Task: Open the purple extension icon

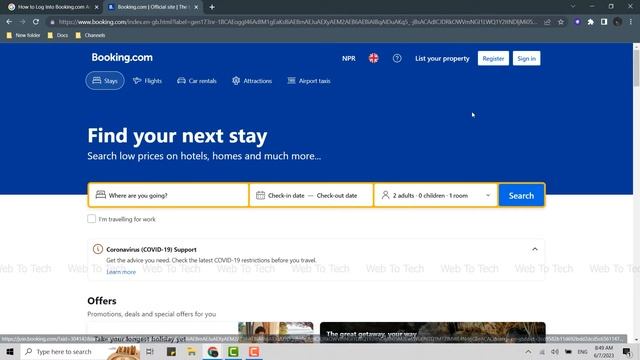Action: tap(577, 22)
